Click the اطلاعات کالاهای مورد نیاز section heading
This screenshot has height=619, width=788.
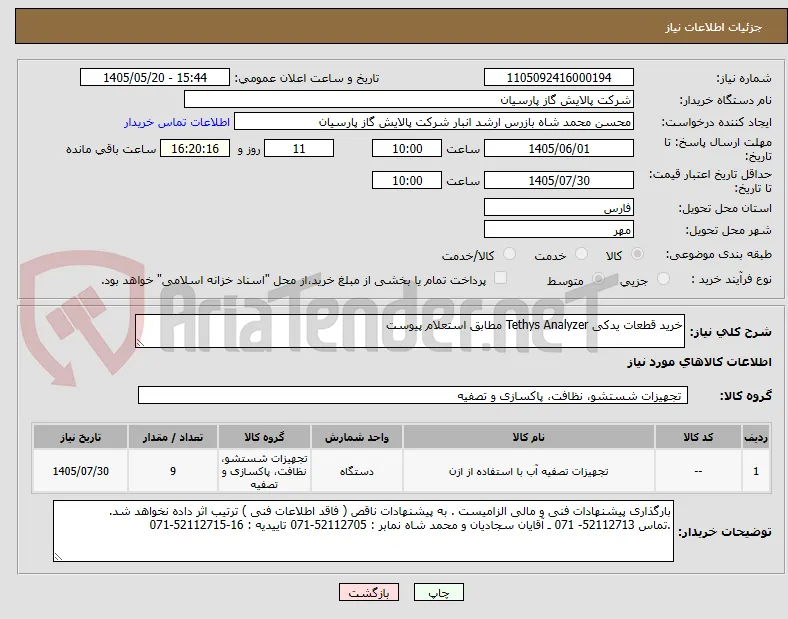pyautogui.click(x=699, y=362)
